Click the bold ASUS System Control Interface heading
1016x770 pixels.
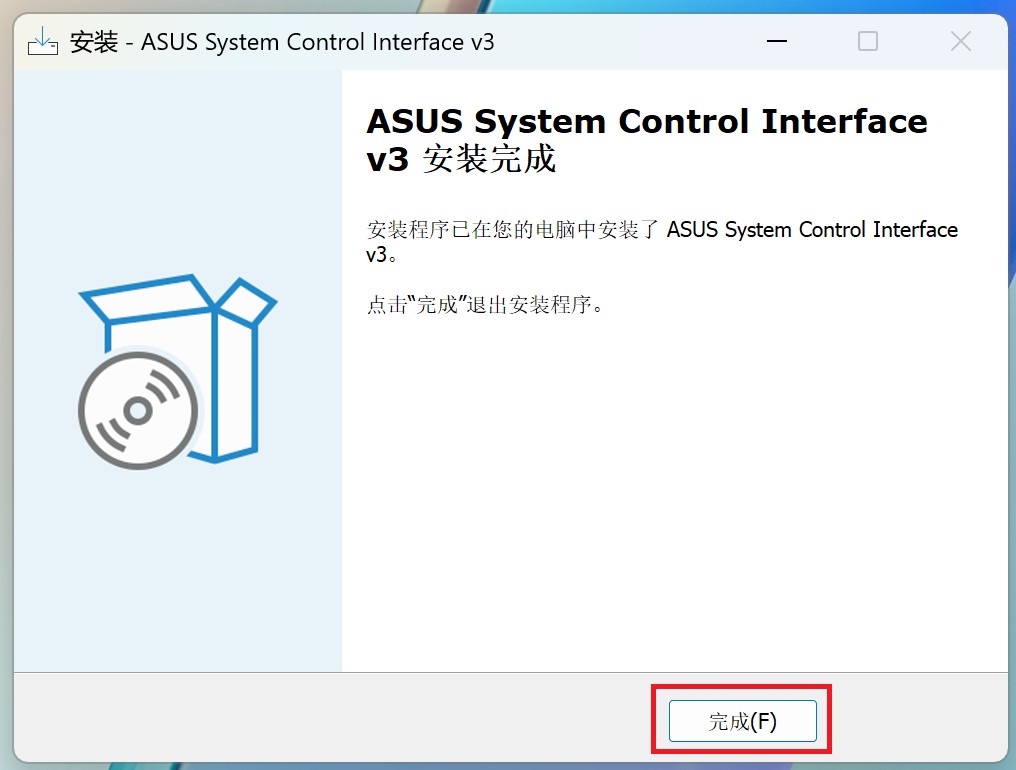coord(647,121)
